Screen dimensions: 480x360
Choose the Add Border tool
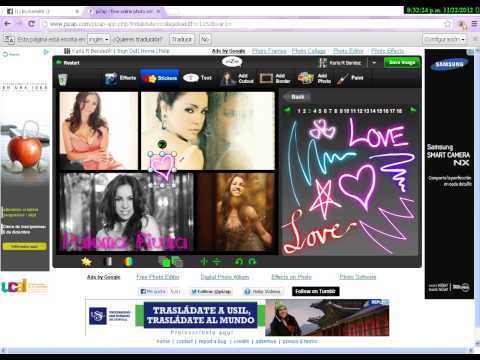click(275, 78)
